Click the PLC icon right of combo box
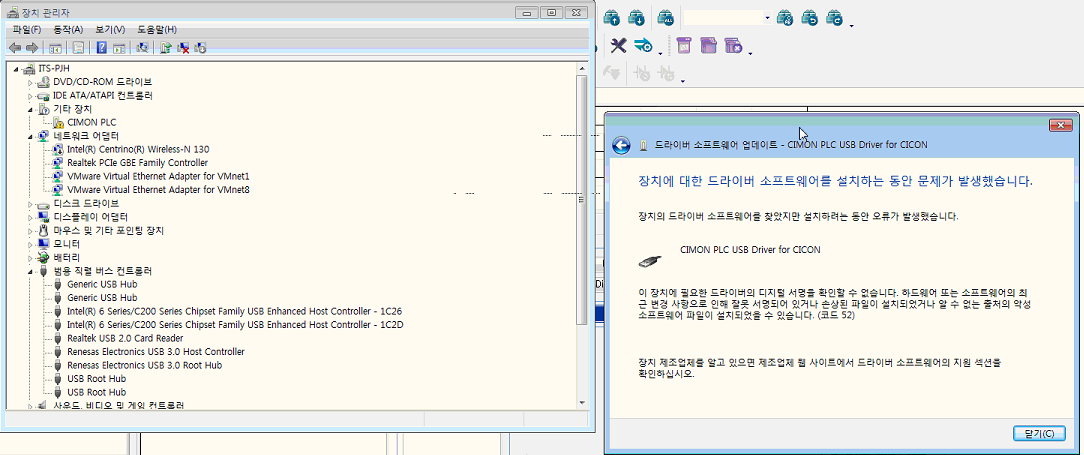1084x455 pixels. click(x=784, y=17)
